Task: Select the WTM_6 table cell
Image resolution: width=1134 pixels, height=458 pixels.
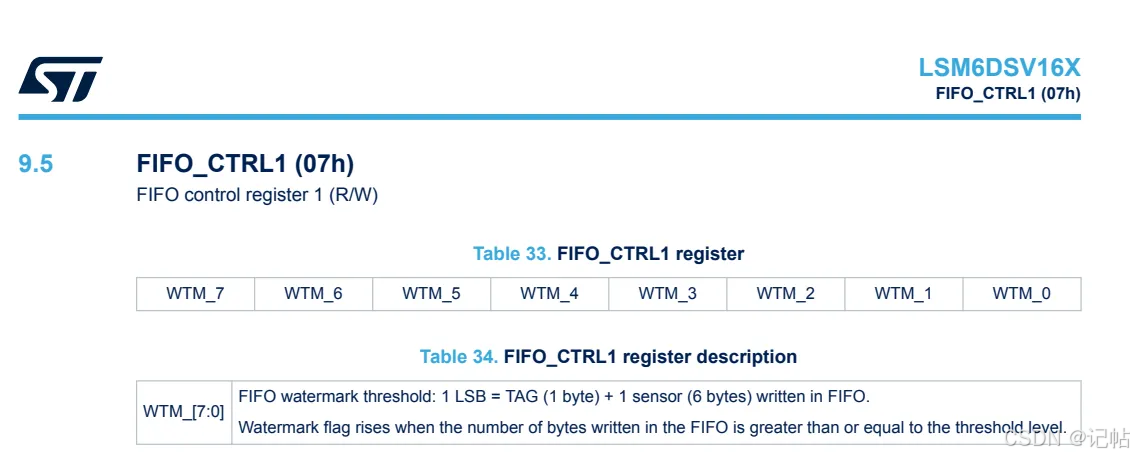Action: click(313, 294)
